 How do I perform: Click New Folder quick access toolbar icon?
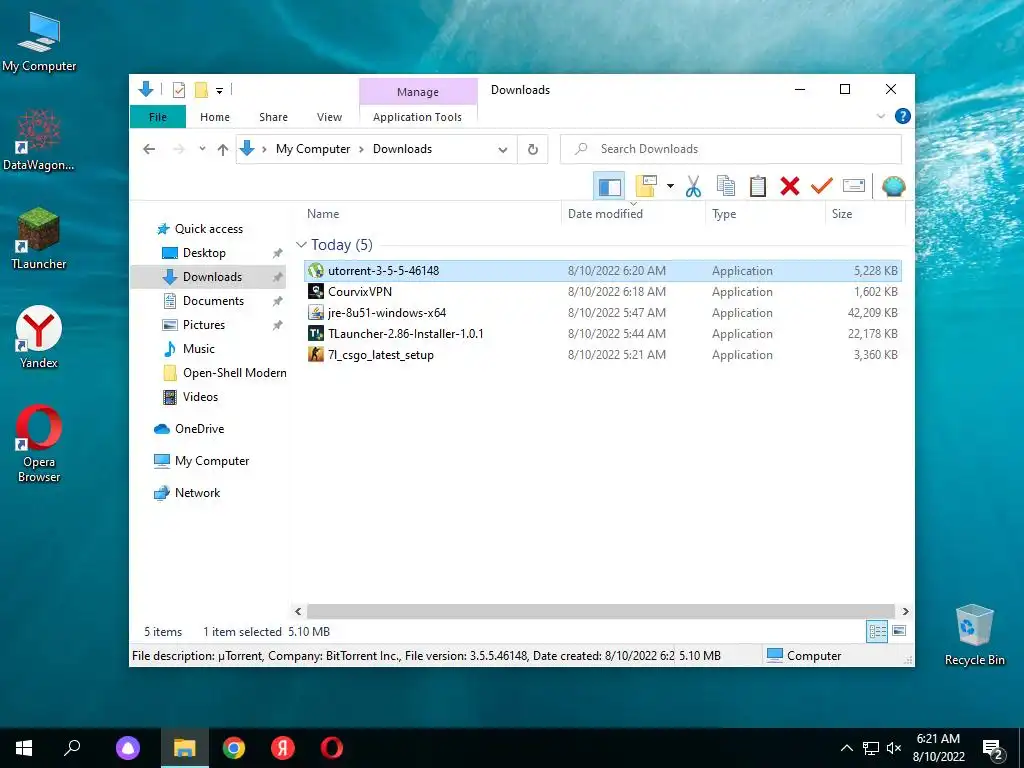(201, 90)
